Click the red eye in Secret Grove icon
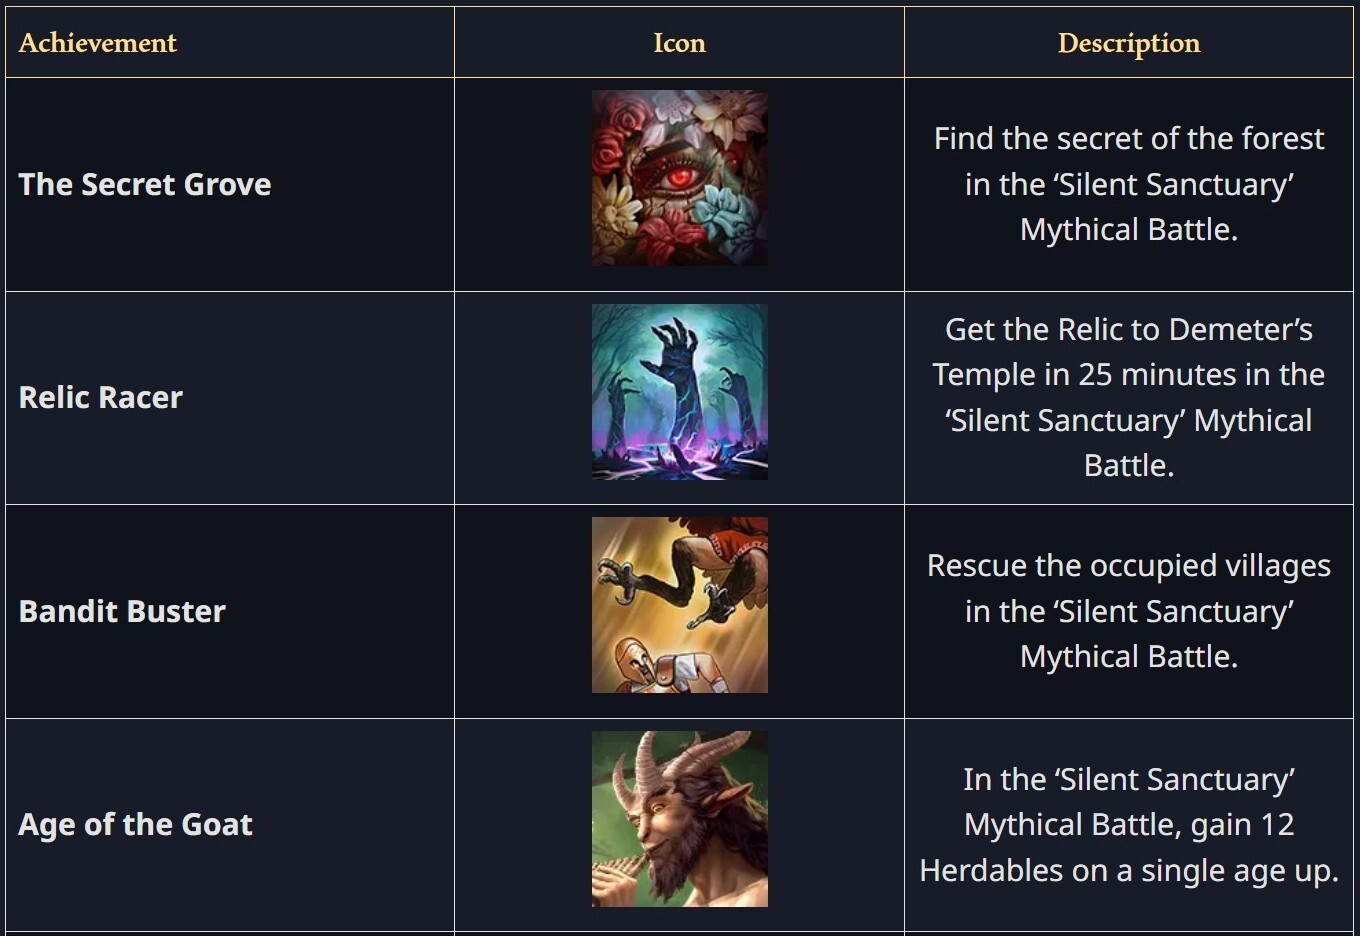Image resolution: width=1360 pixels, height=936 pixels. pos(681,178)
